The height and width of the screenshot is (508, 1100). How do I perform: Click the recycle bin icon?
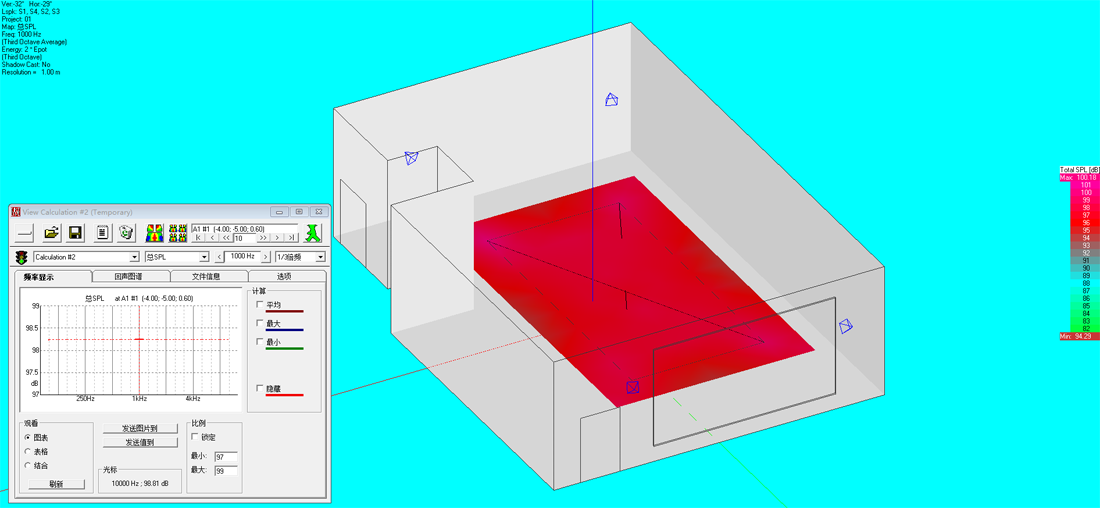(x=126, y=233)
